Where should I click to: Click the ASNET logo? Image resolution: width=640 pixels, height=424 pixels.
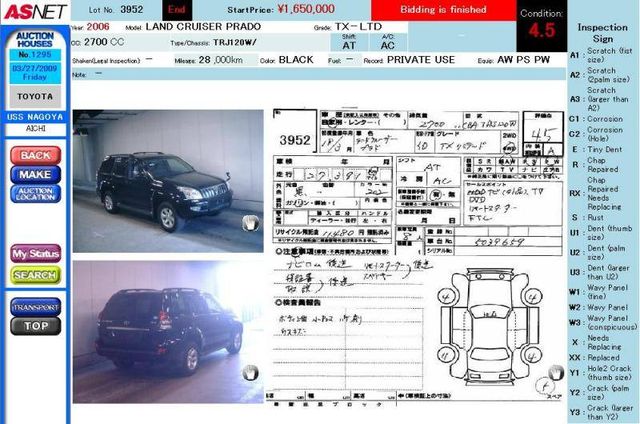(x=35, y=11)
